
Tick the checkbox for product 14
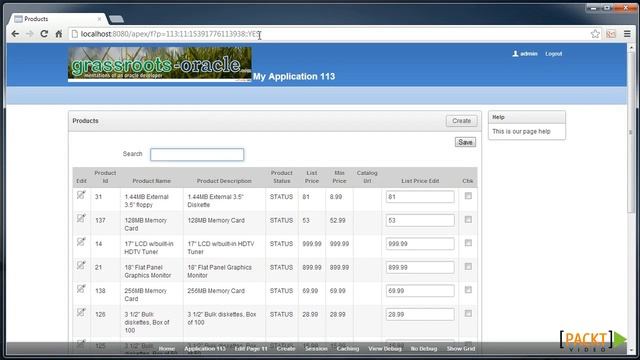(x=468, y=243)
